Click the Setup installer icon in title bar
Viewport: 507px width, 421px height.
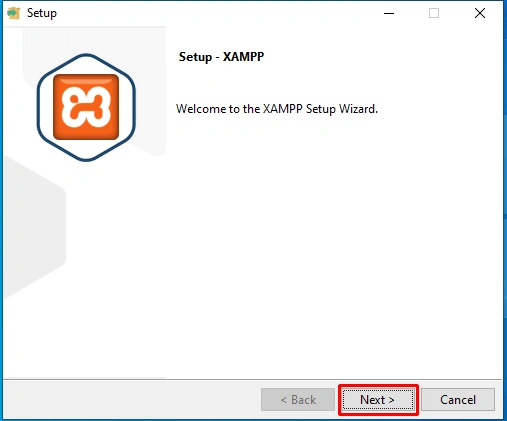[13, 13]
